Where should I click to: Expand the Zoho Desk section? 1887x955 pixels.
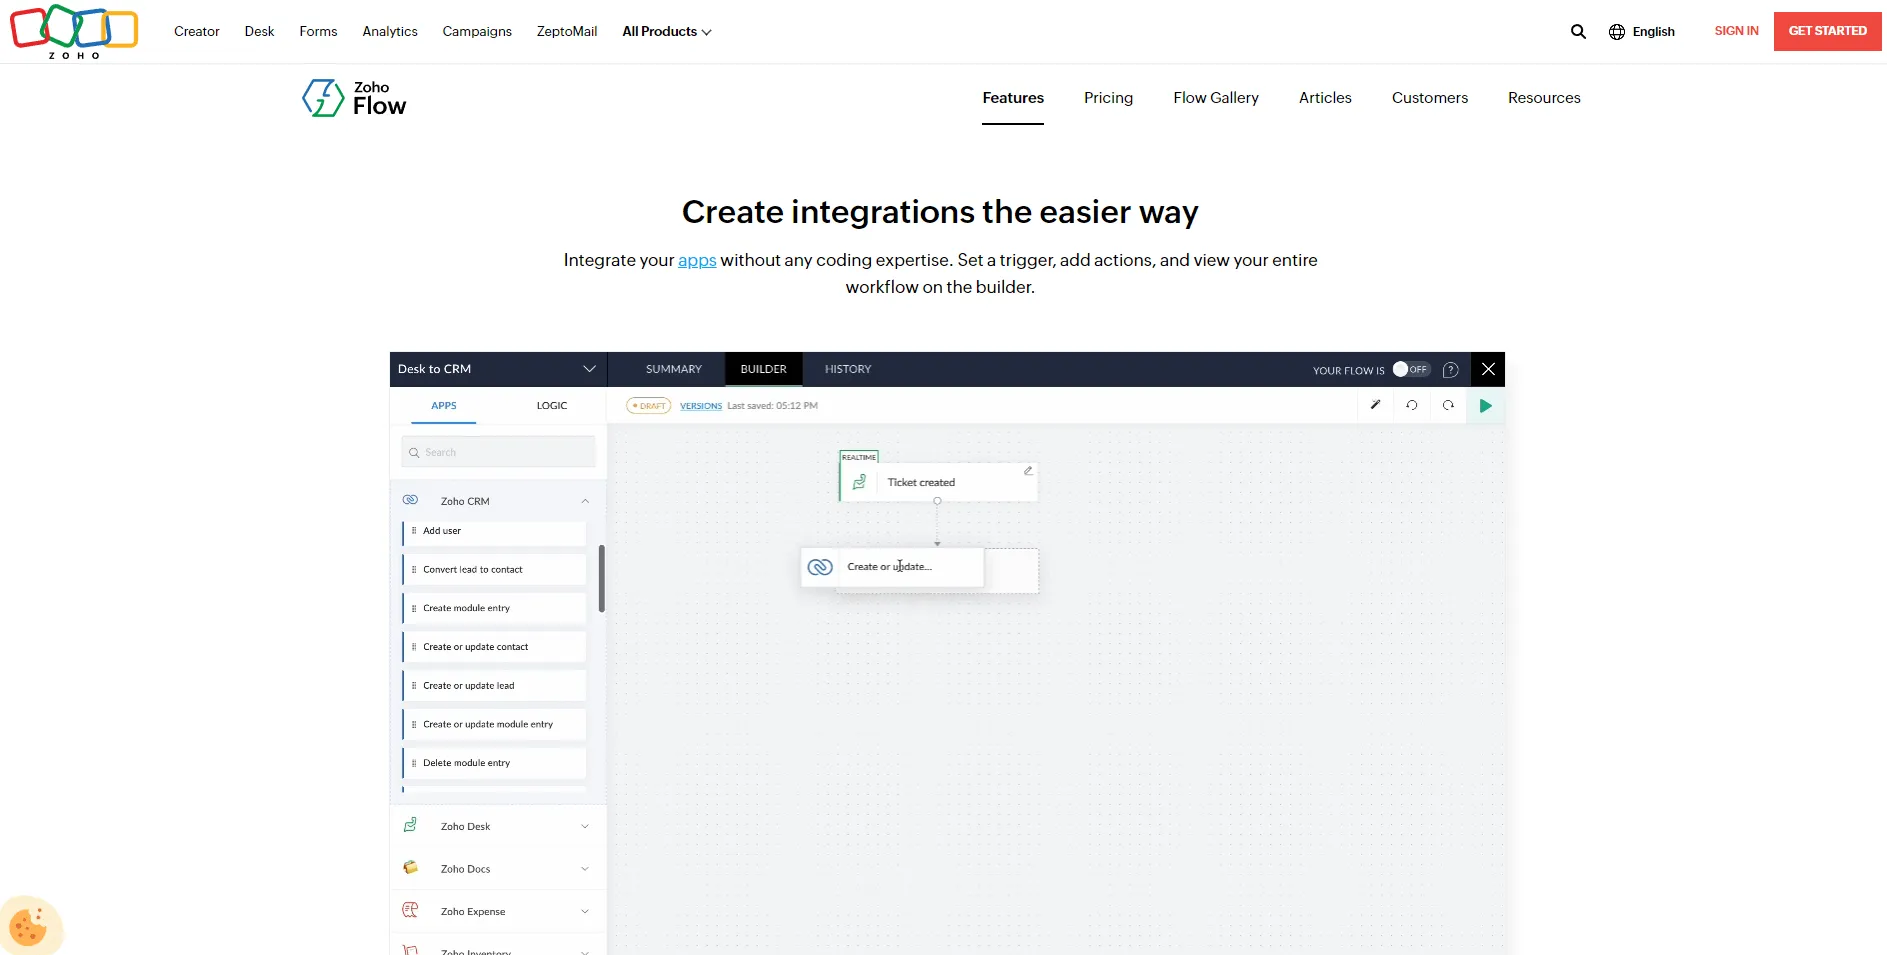pos(585,826)
